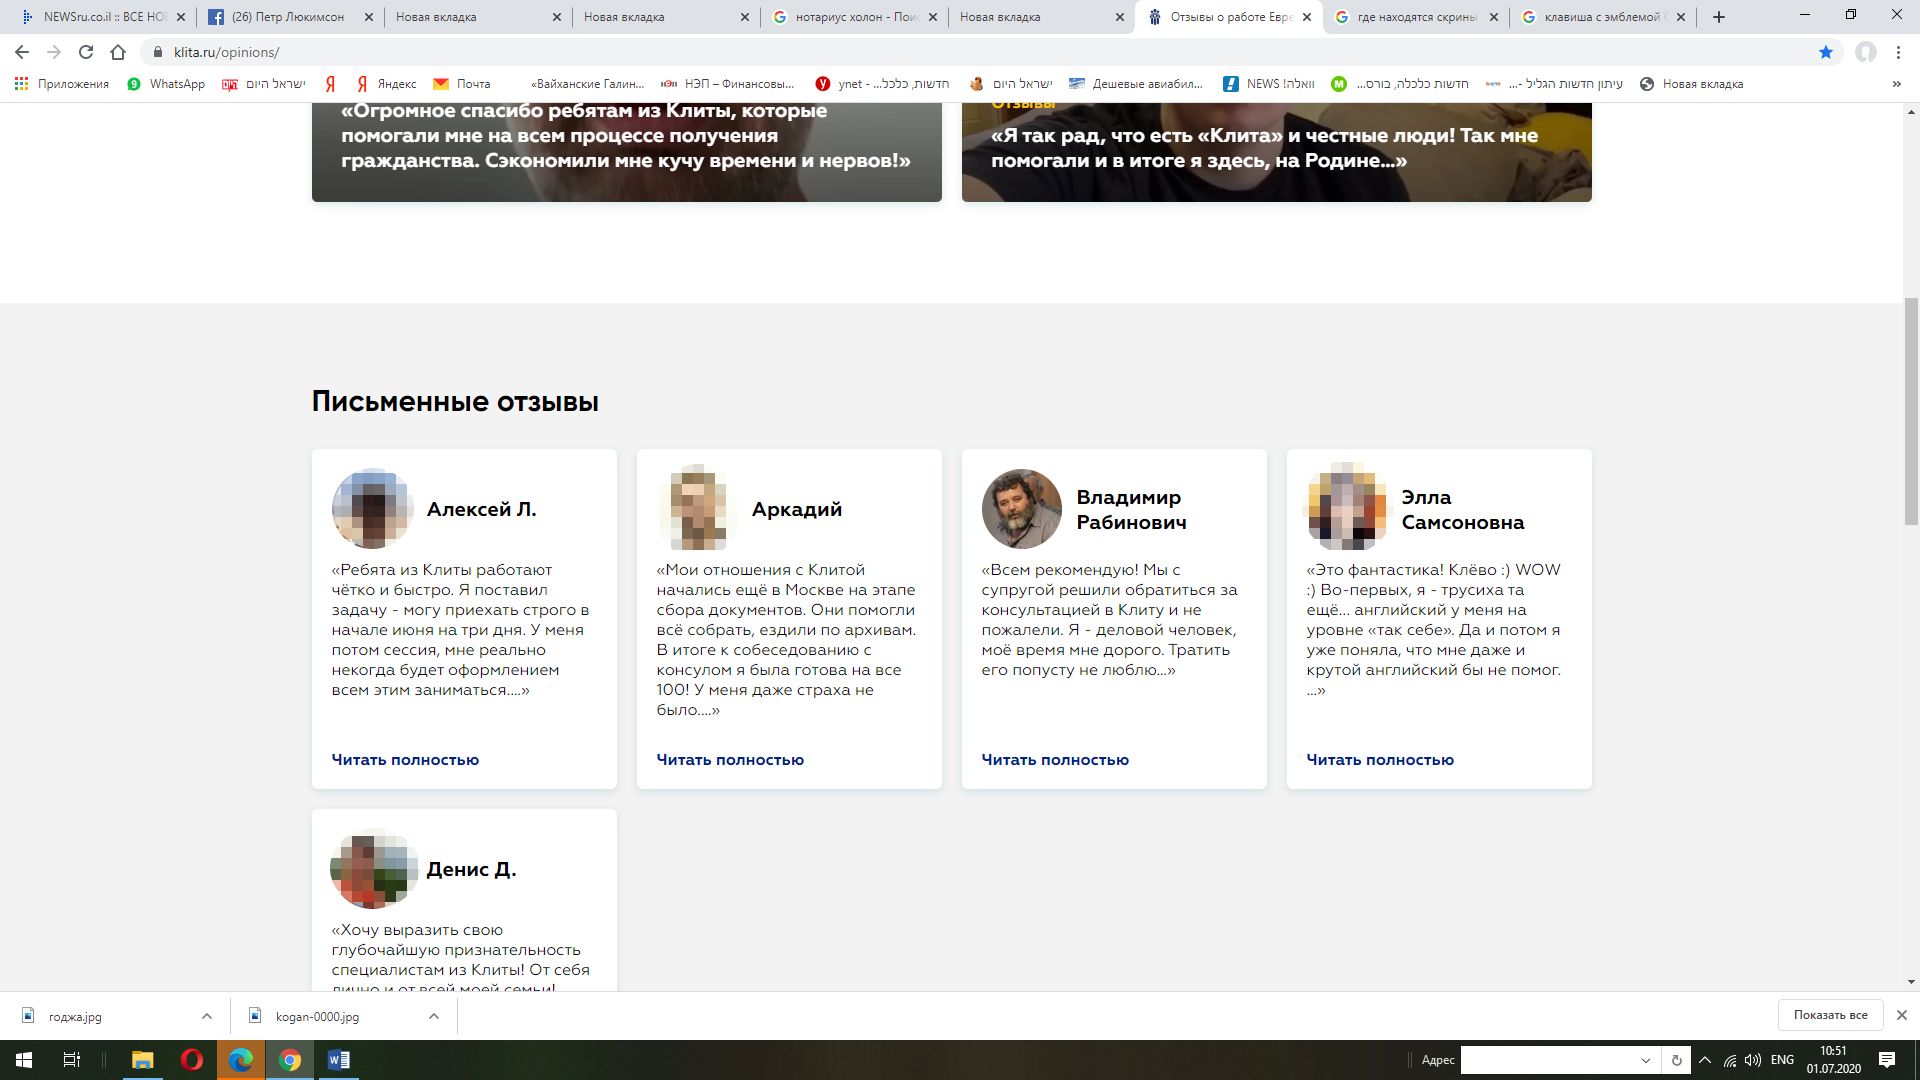Click Показать все downloads button
This screenshot has width=1920, height=1080.
point(1830,1015)
